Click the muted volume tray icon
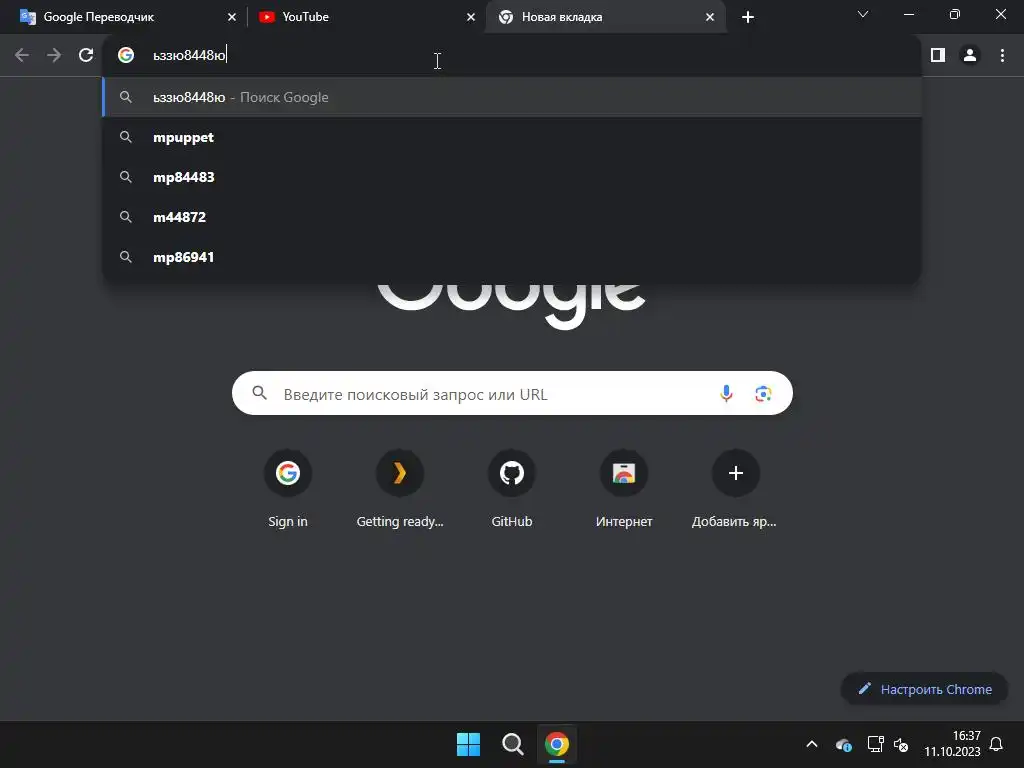 [x=901, y=744]
